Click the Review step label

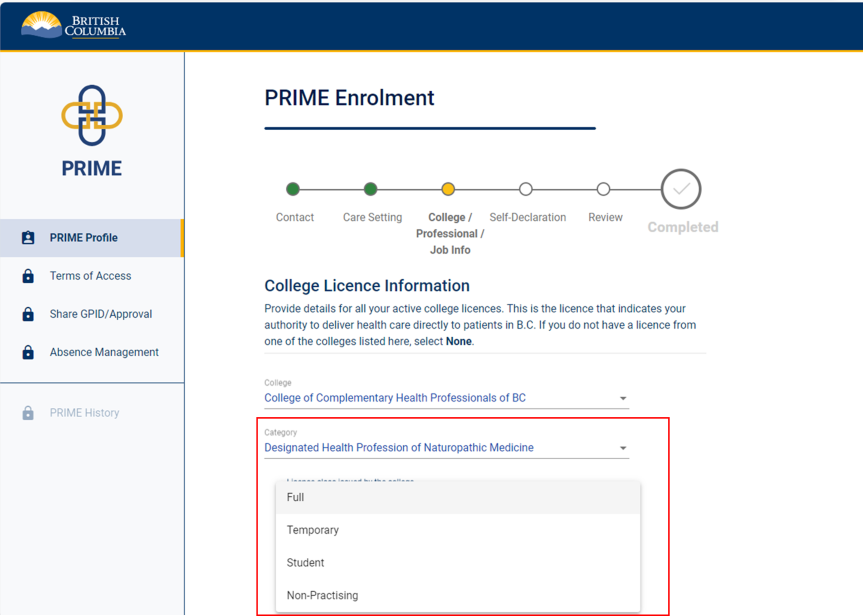(x=604, y=217)
